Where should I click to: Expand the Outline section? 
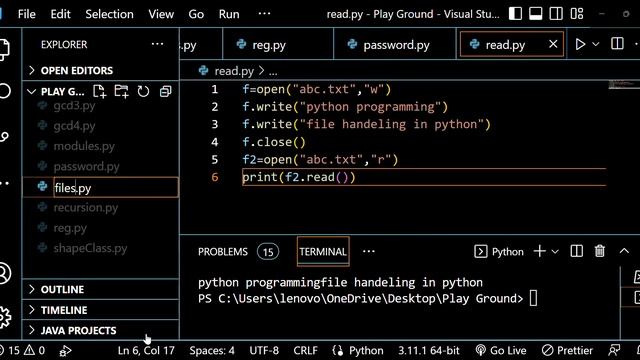point(101,289)
